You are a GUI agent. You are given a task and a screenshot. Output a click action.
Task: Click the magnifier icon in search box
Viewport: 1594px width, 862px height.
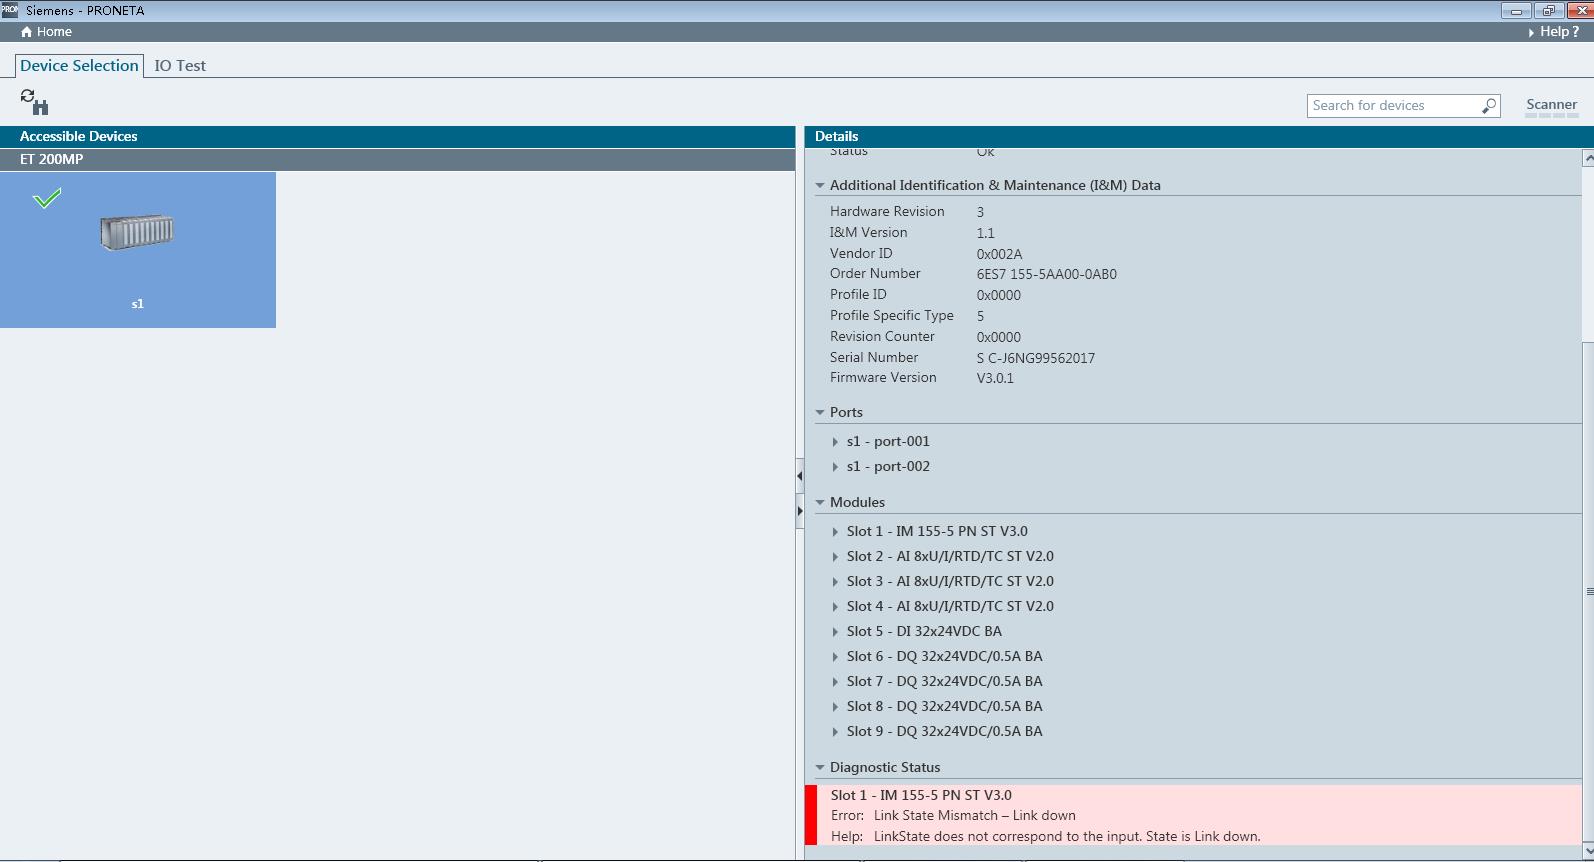1489,106
